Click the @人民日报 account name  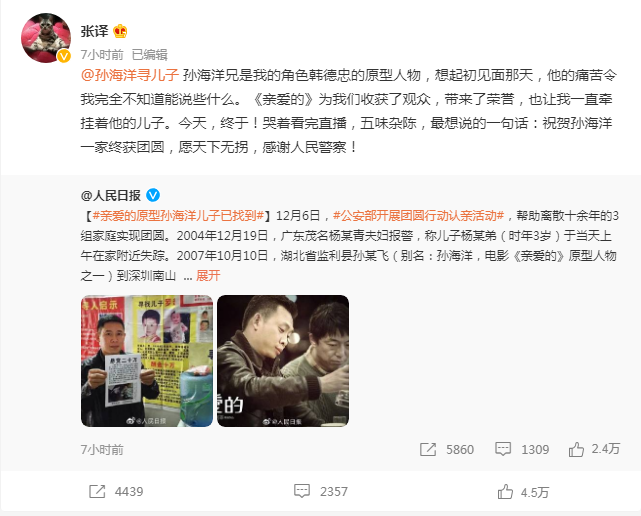tap(111, 195)
